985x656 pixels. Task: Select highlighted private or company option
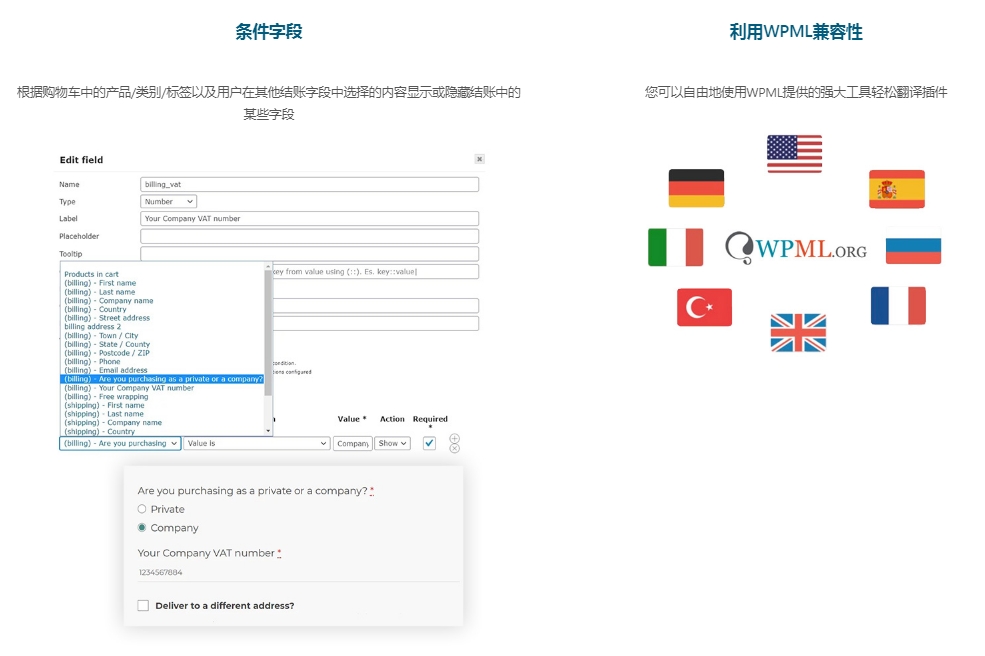pyautogui.click(x=162, y=379)
